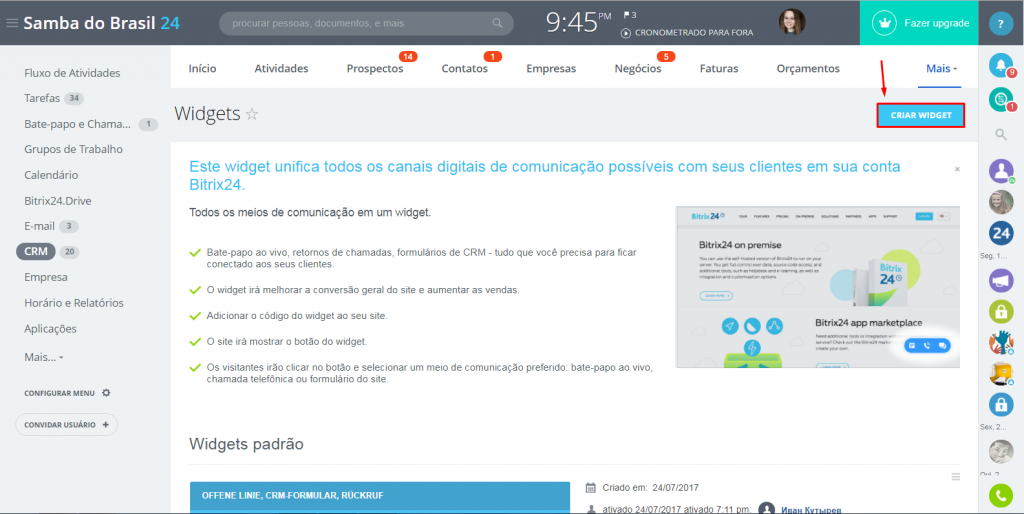Open Grupos de Trabalho in sidebar
Screen dimensions: 1024x514
(73, 150)
